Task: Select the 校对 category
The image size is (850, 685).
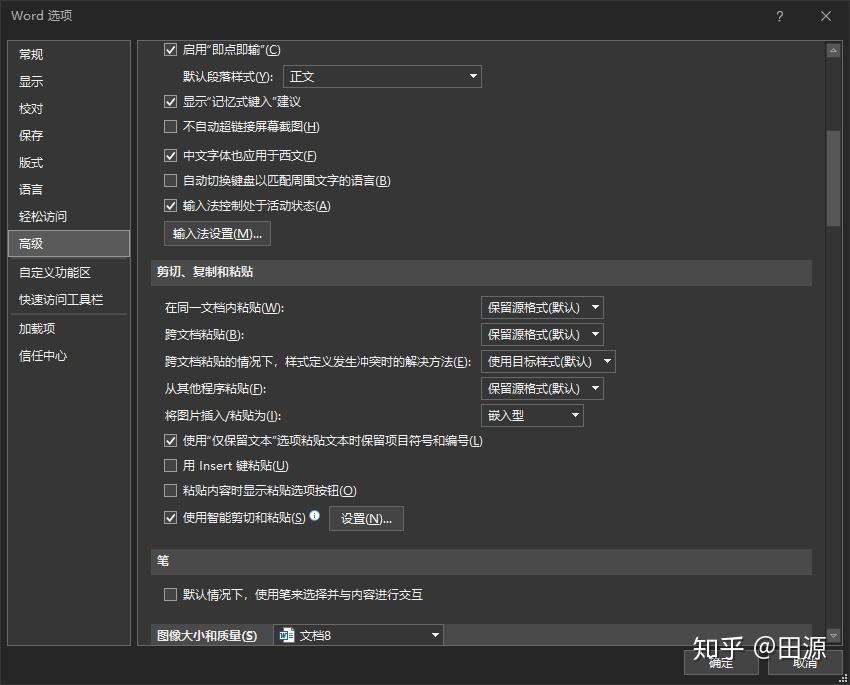Action: (x=69, y=108)
